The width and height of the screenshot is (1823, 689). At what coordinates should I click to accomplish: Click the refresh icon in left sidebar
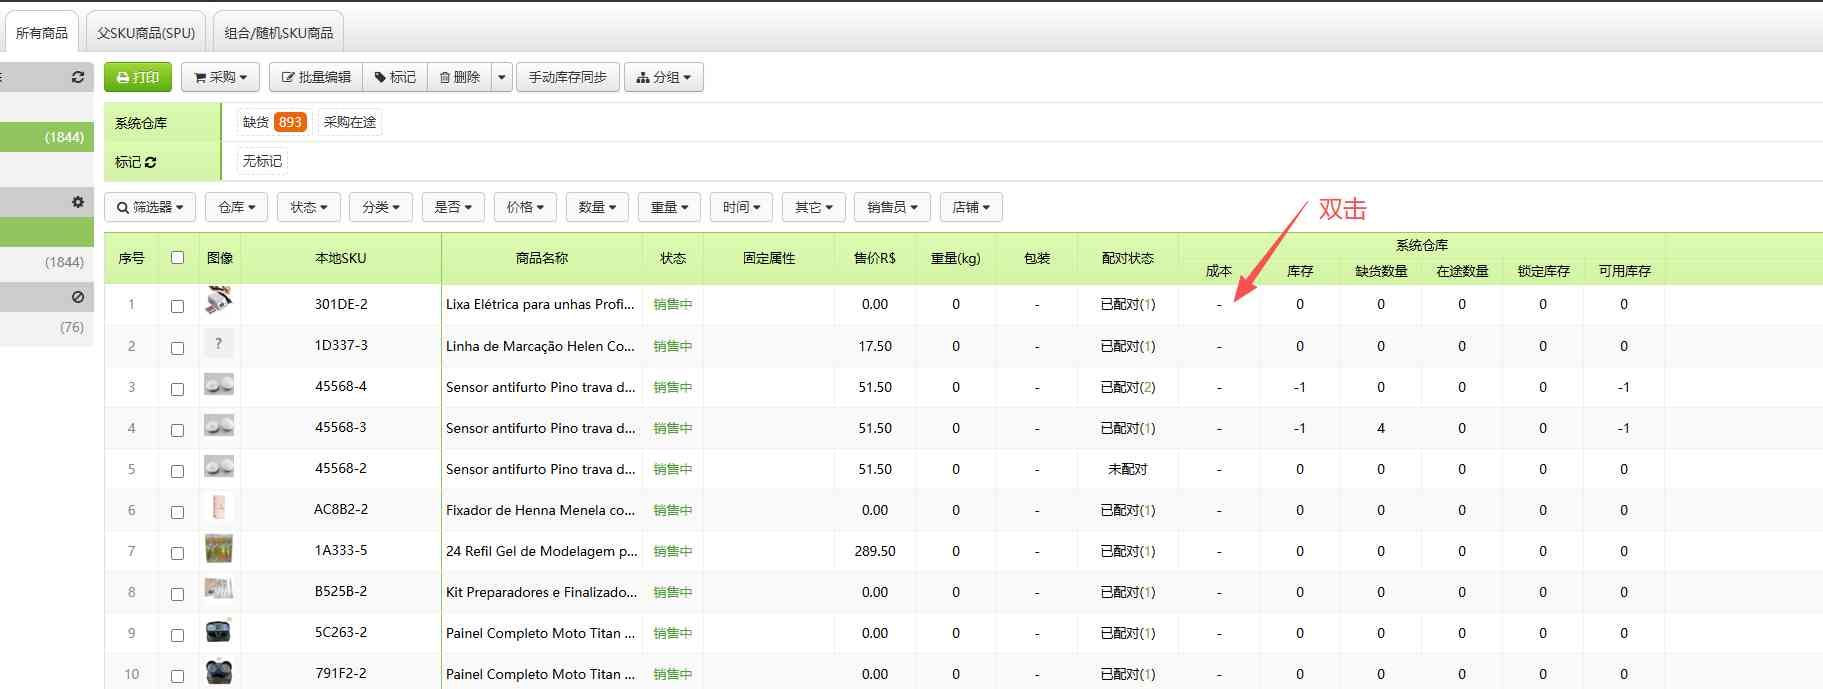pos(78,77)
